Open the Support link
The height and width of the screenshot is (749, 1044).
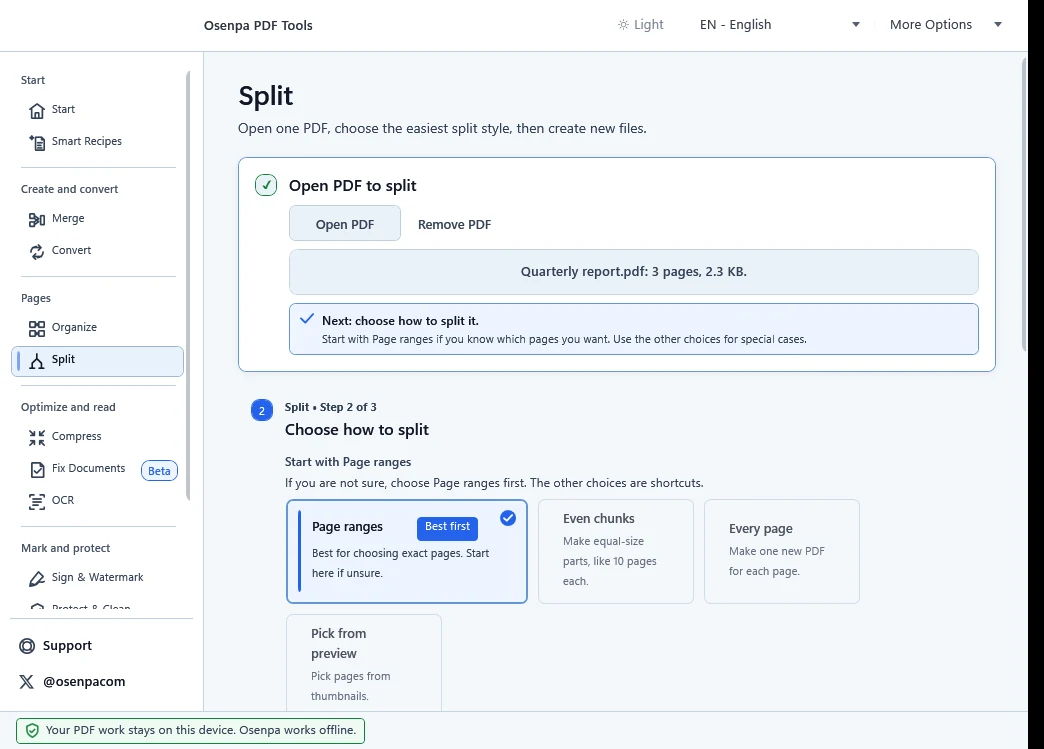[x=56, y=646]
